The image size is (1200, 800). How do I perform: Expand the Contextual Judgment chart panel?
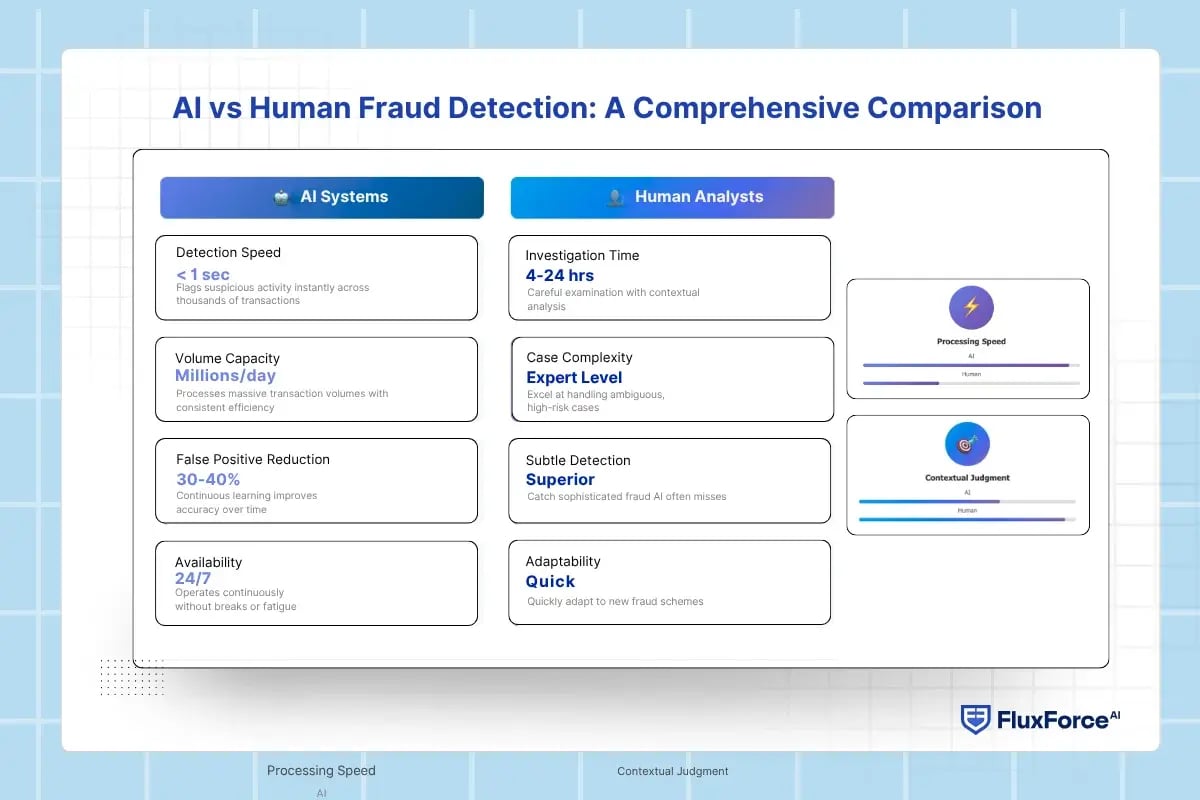coord(967,475)
